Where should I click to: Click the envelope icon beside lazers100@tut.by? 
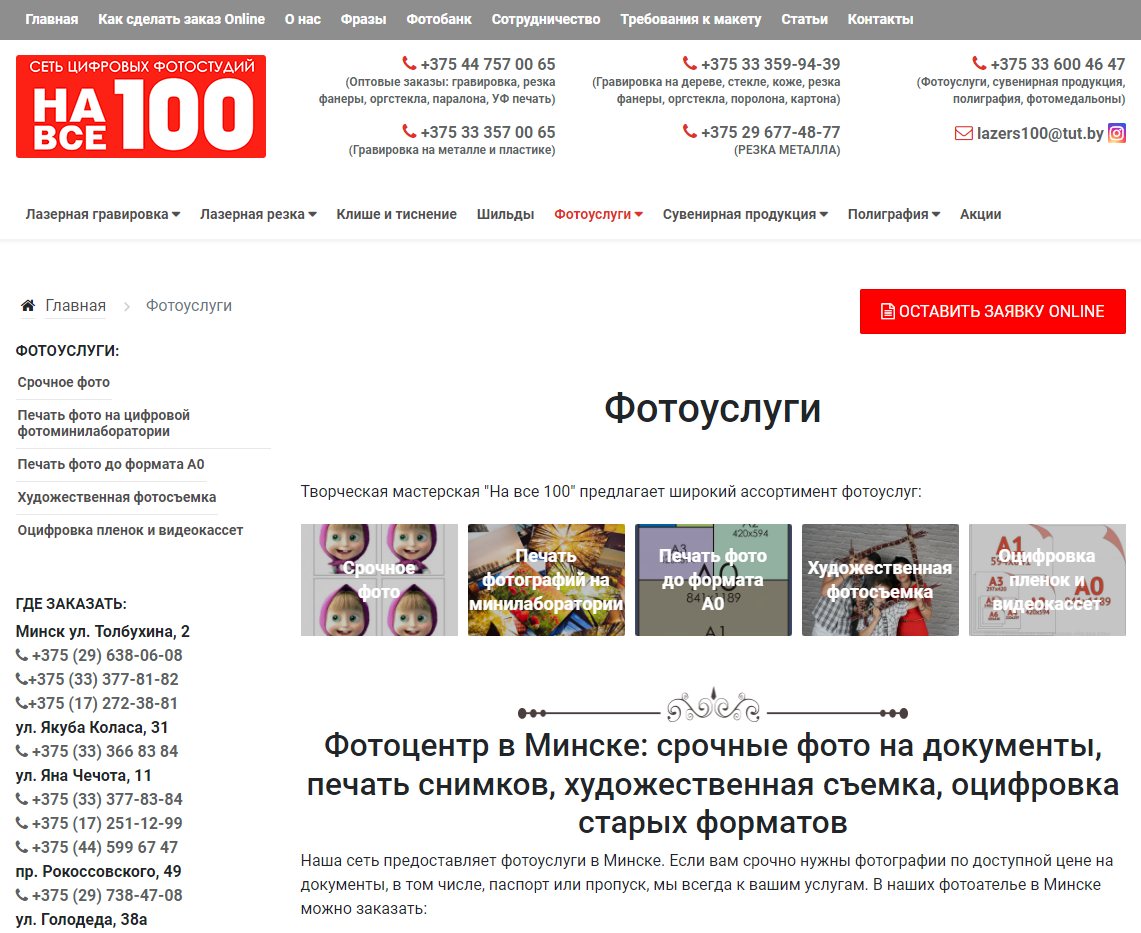[963, 133]
